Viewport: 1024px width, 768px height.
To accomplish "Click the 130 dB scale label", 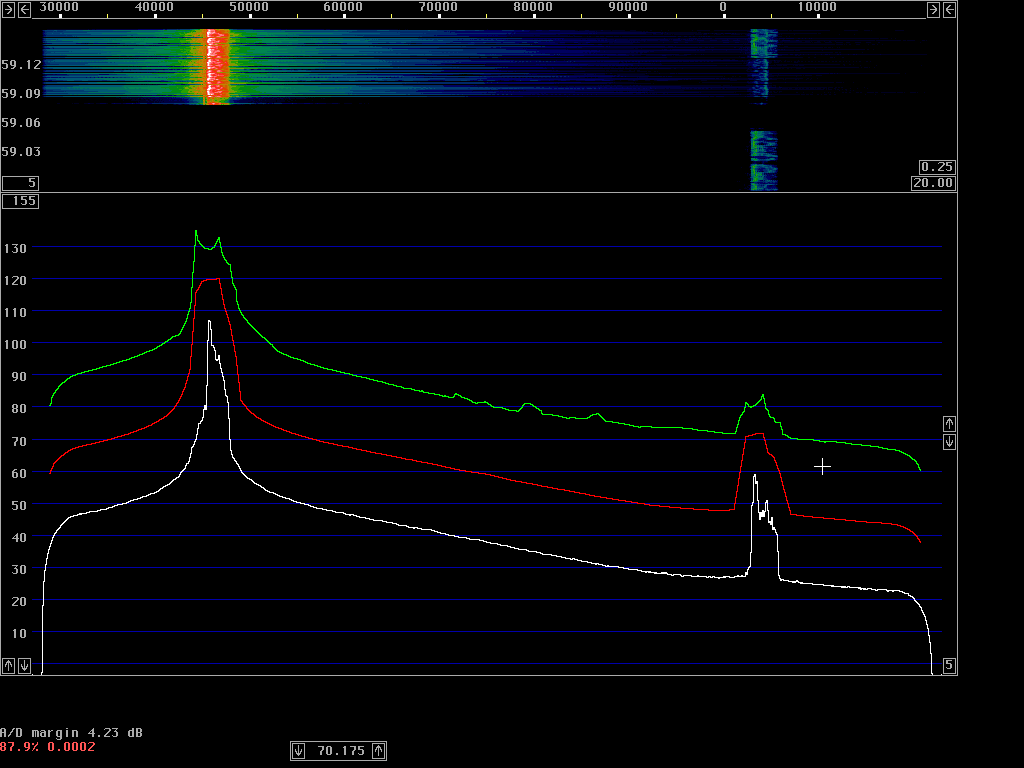I will click(x=15, y=249).
